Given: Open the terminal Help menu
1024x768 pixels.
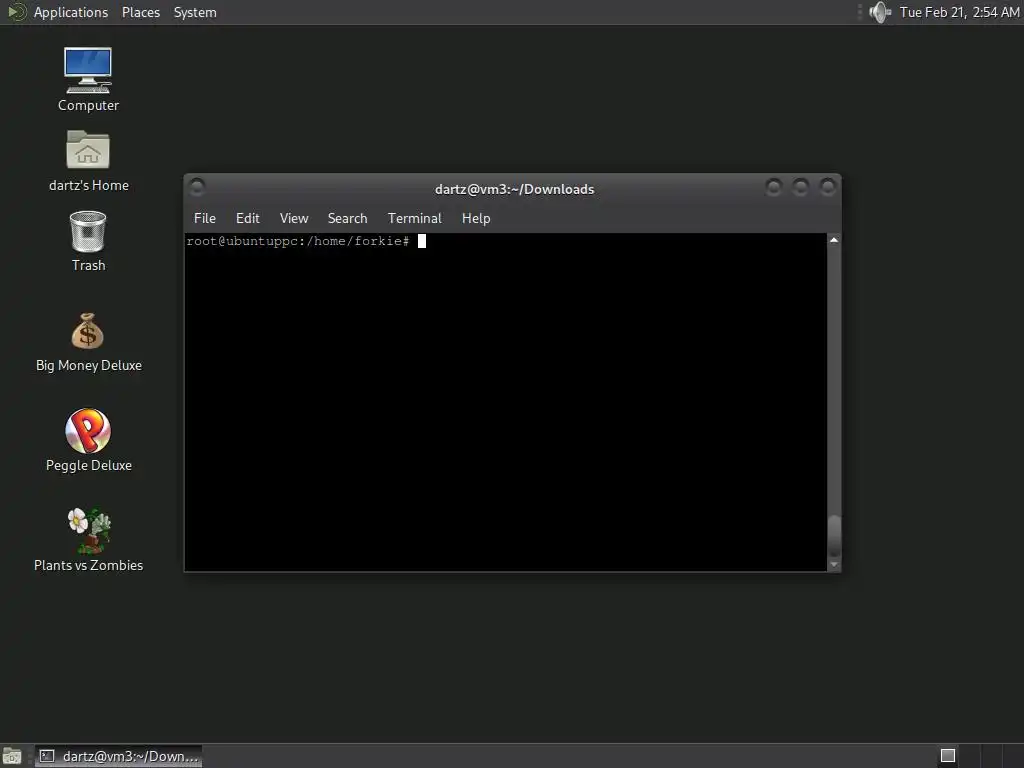Looking at the screenshot, I should pyautogui.click(x=476, y=218).
